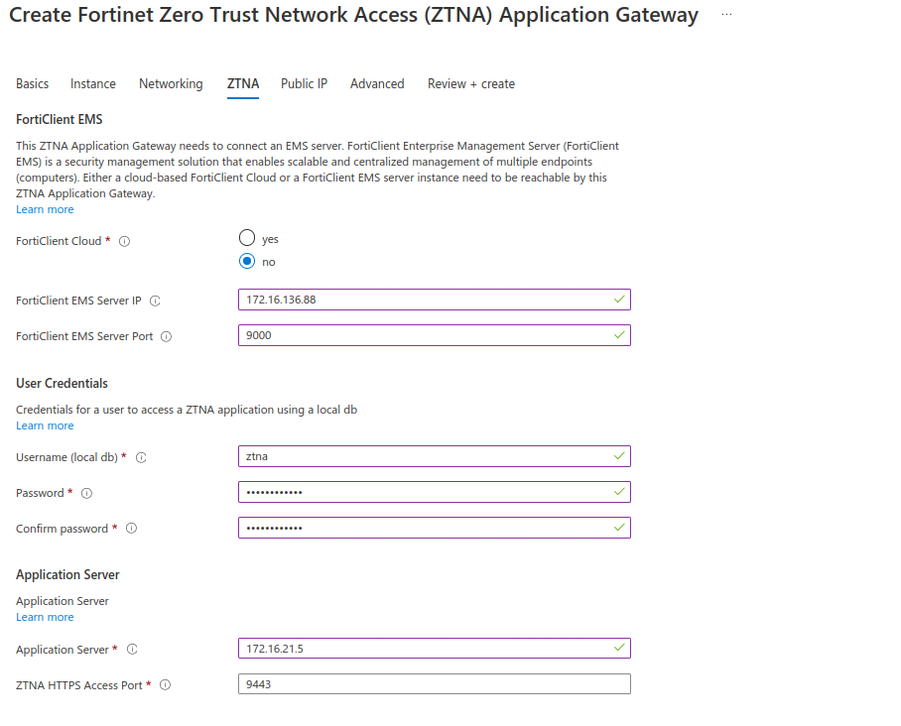Open the FortiClient Cloud info tooltip
The width and height of the screenshot is (901, 726).
(x=123, y=241)
